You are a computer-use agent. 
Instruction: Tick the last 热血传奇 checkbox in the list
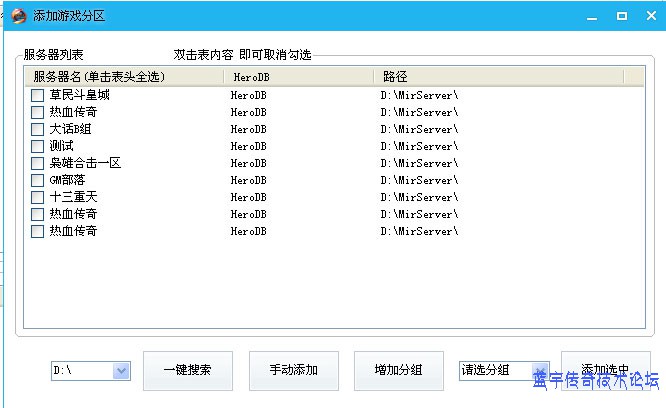[x=37, y=231]
